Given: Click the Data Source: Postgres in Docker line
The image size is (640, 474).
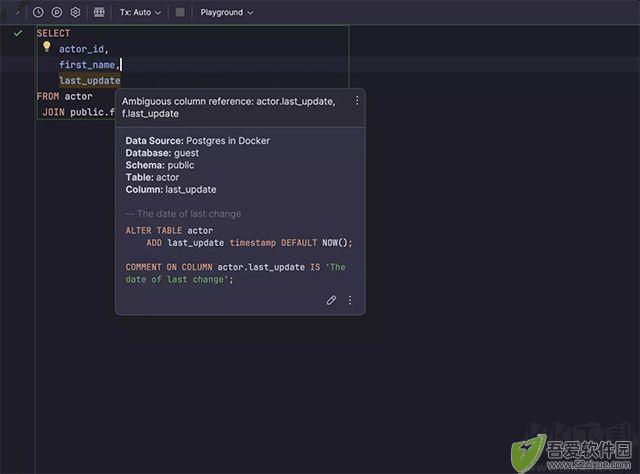Looking at the screenshot, I should 198,141.
